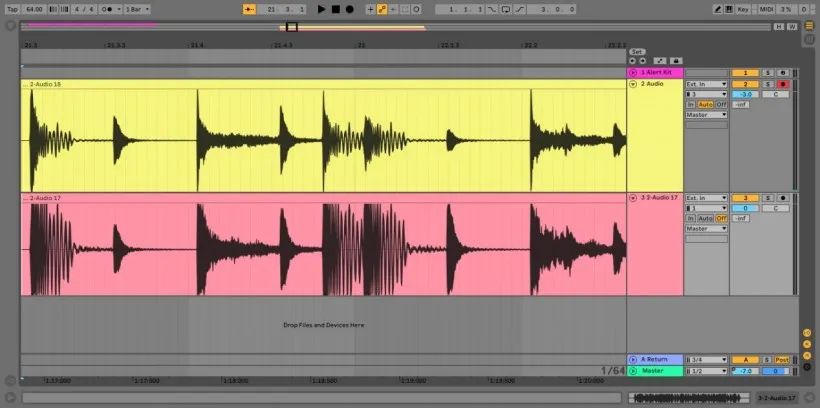Select the tempo field reading 64.00
Image resolution: width=820 pixels, height=408 pixels.
click(34, 9)
